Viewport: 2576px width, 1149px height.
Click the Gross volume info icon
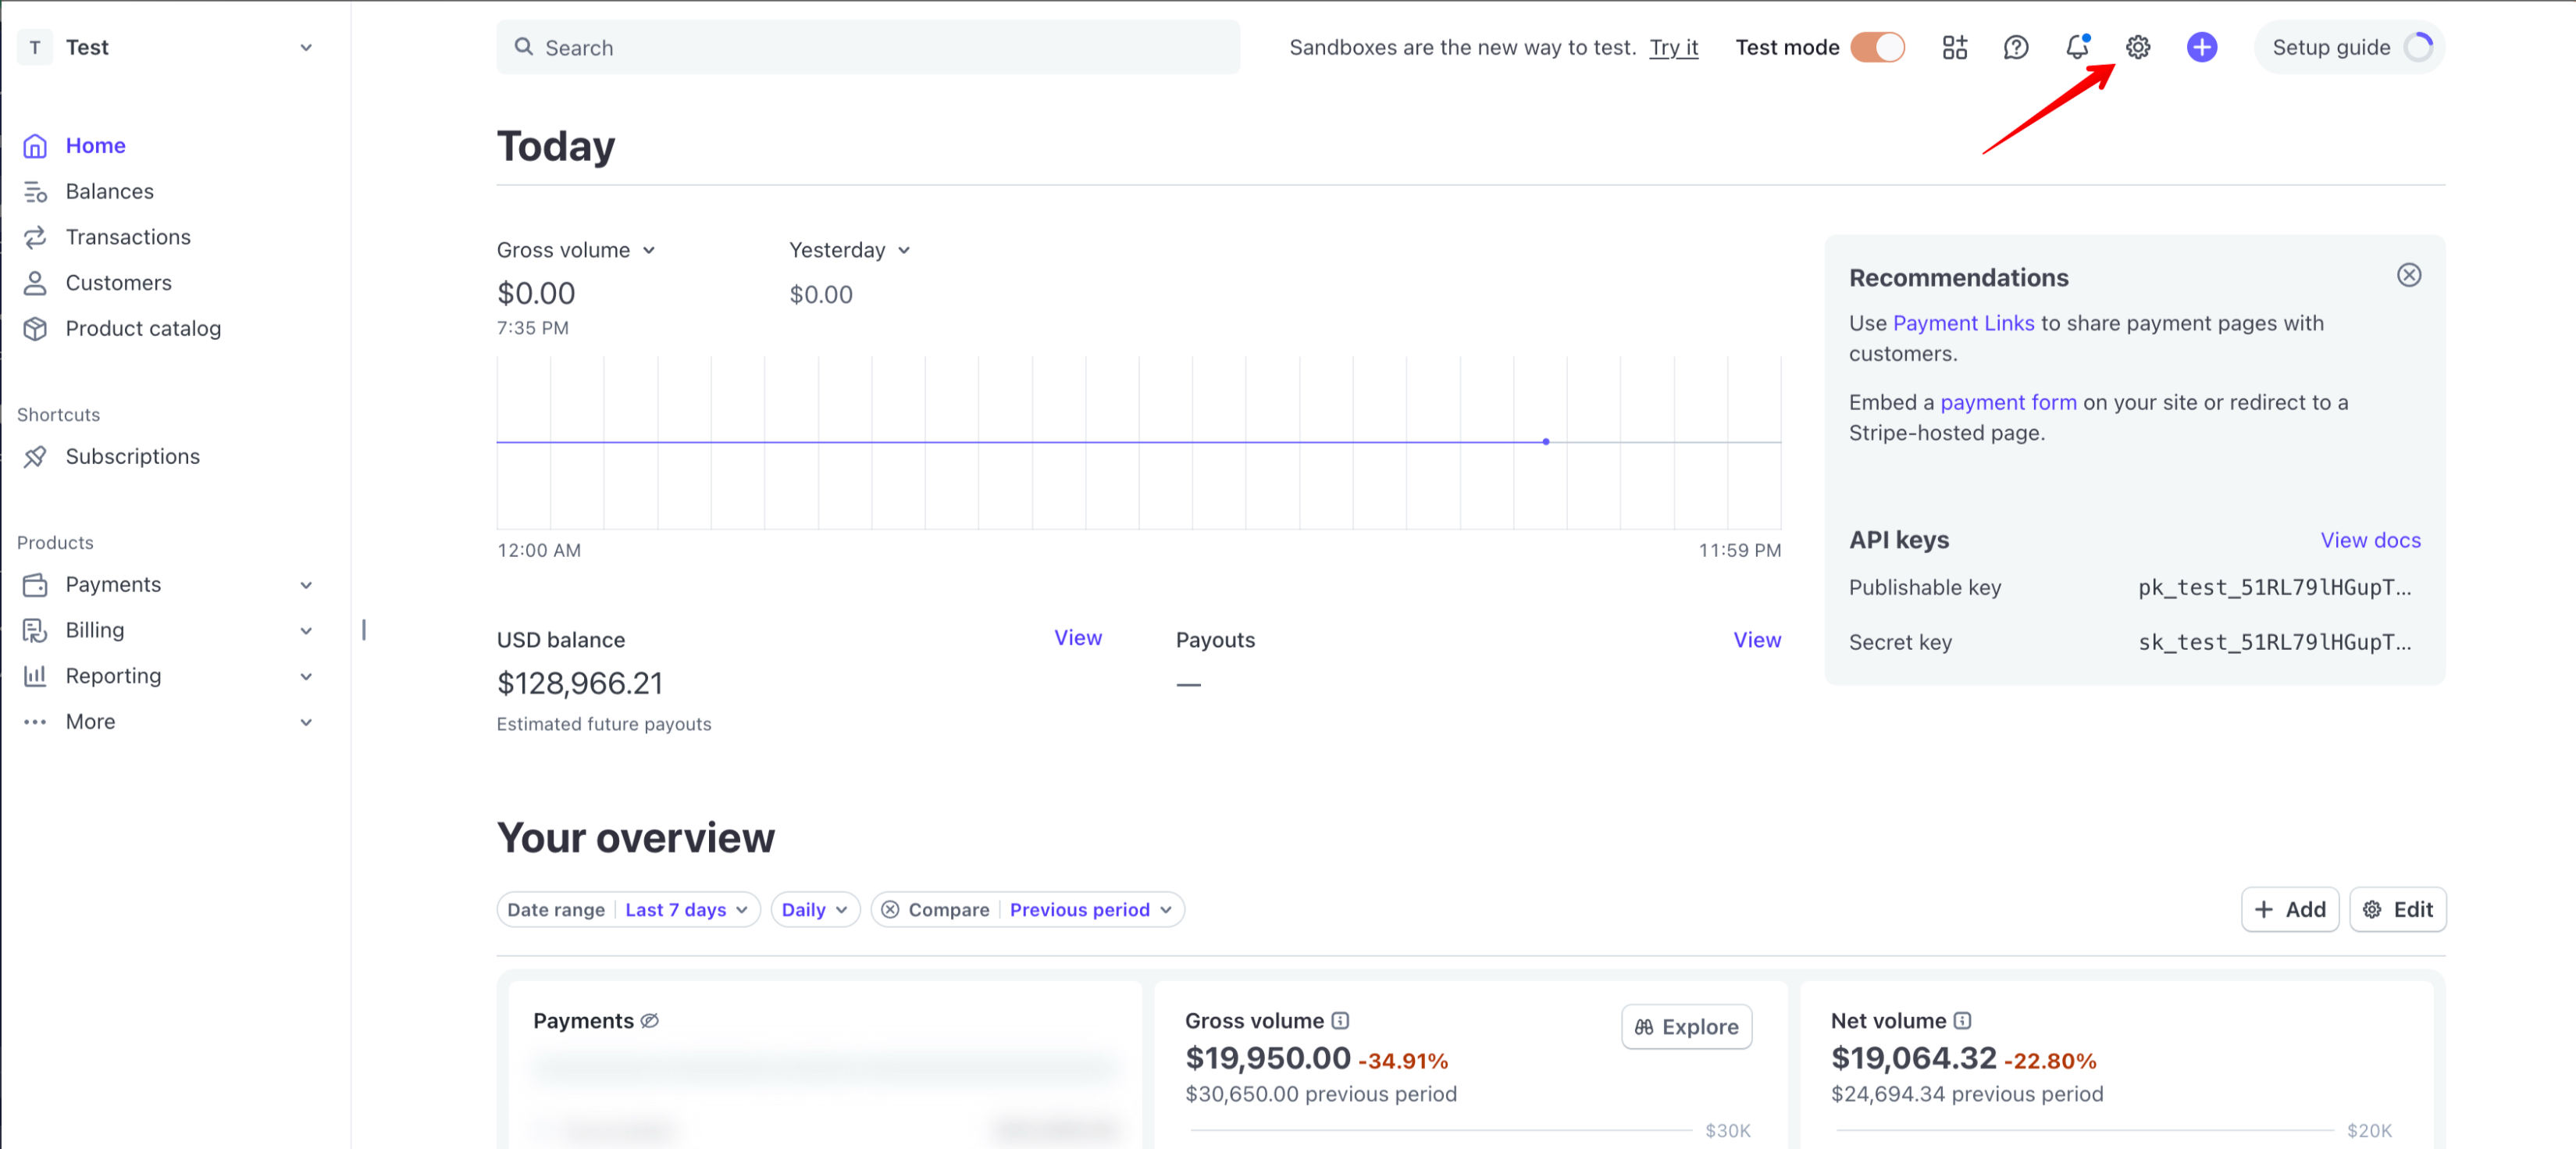point(1340,1020)
